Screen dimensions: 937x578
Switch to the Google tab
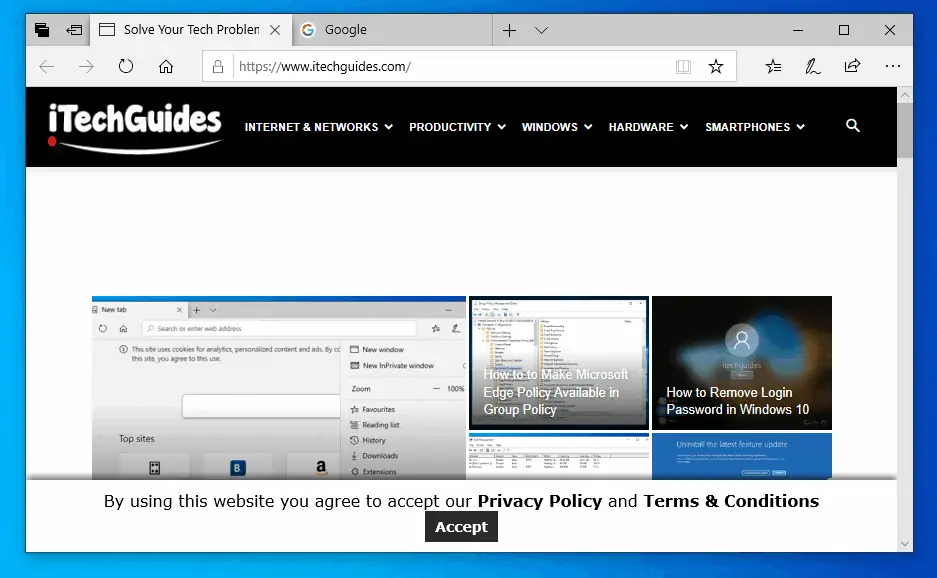(x=393, y=30)
